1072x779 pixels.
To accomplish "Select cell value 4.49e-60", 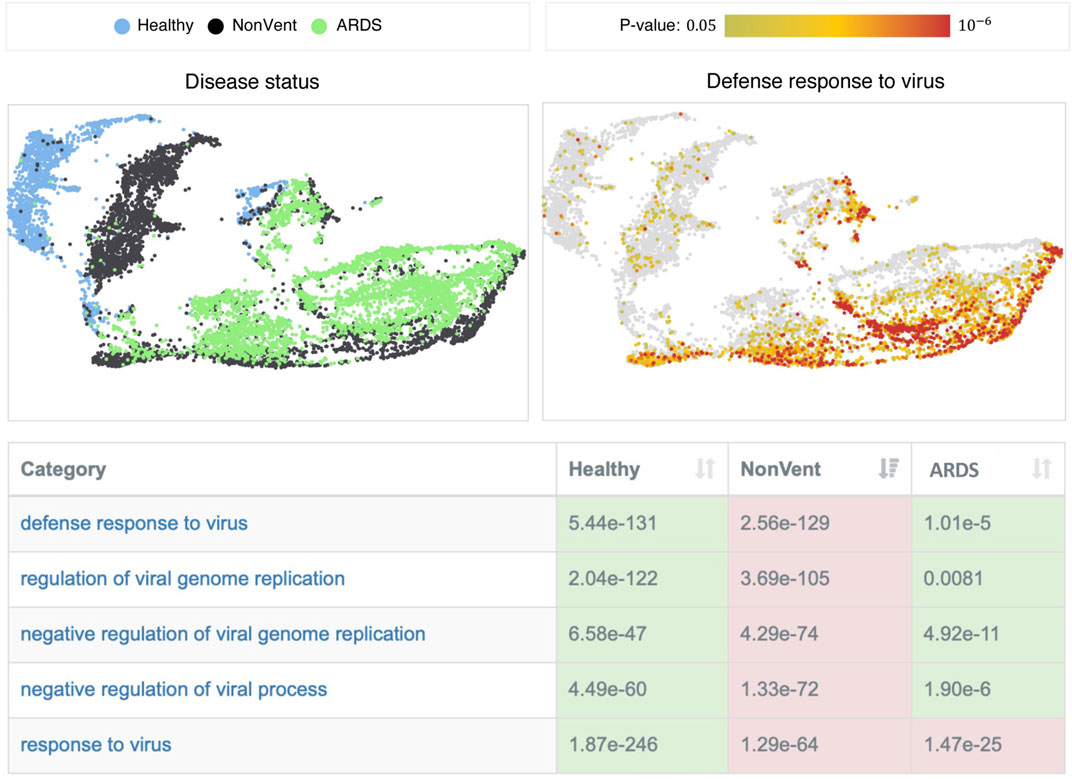I will (x=608, y=689).
